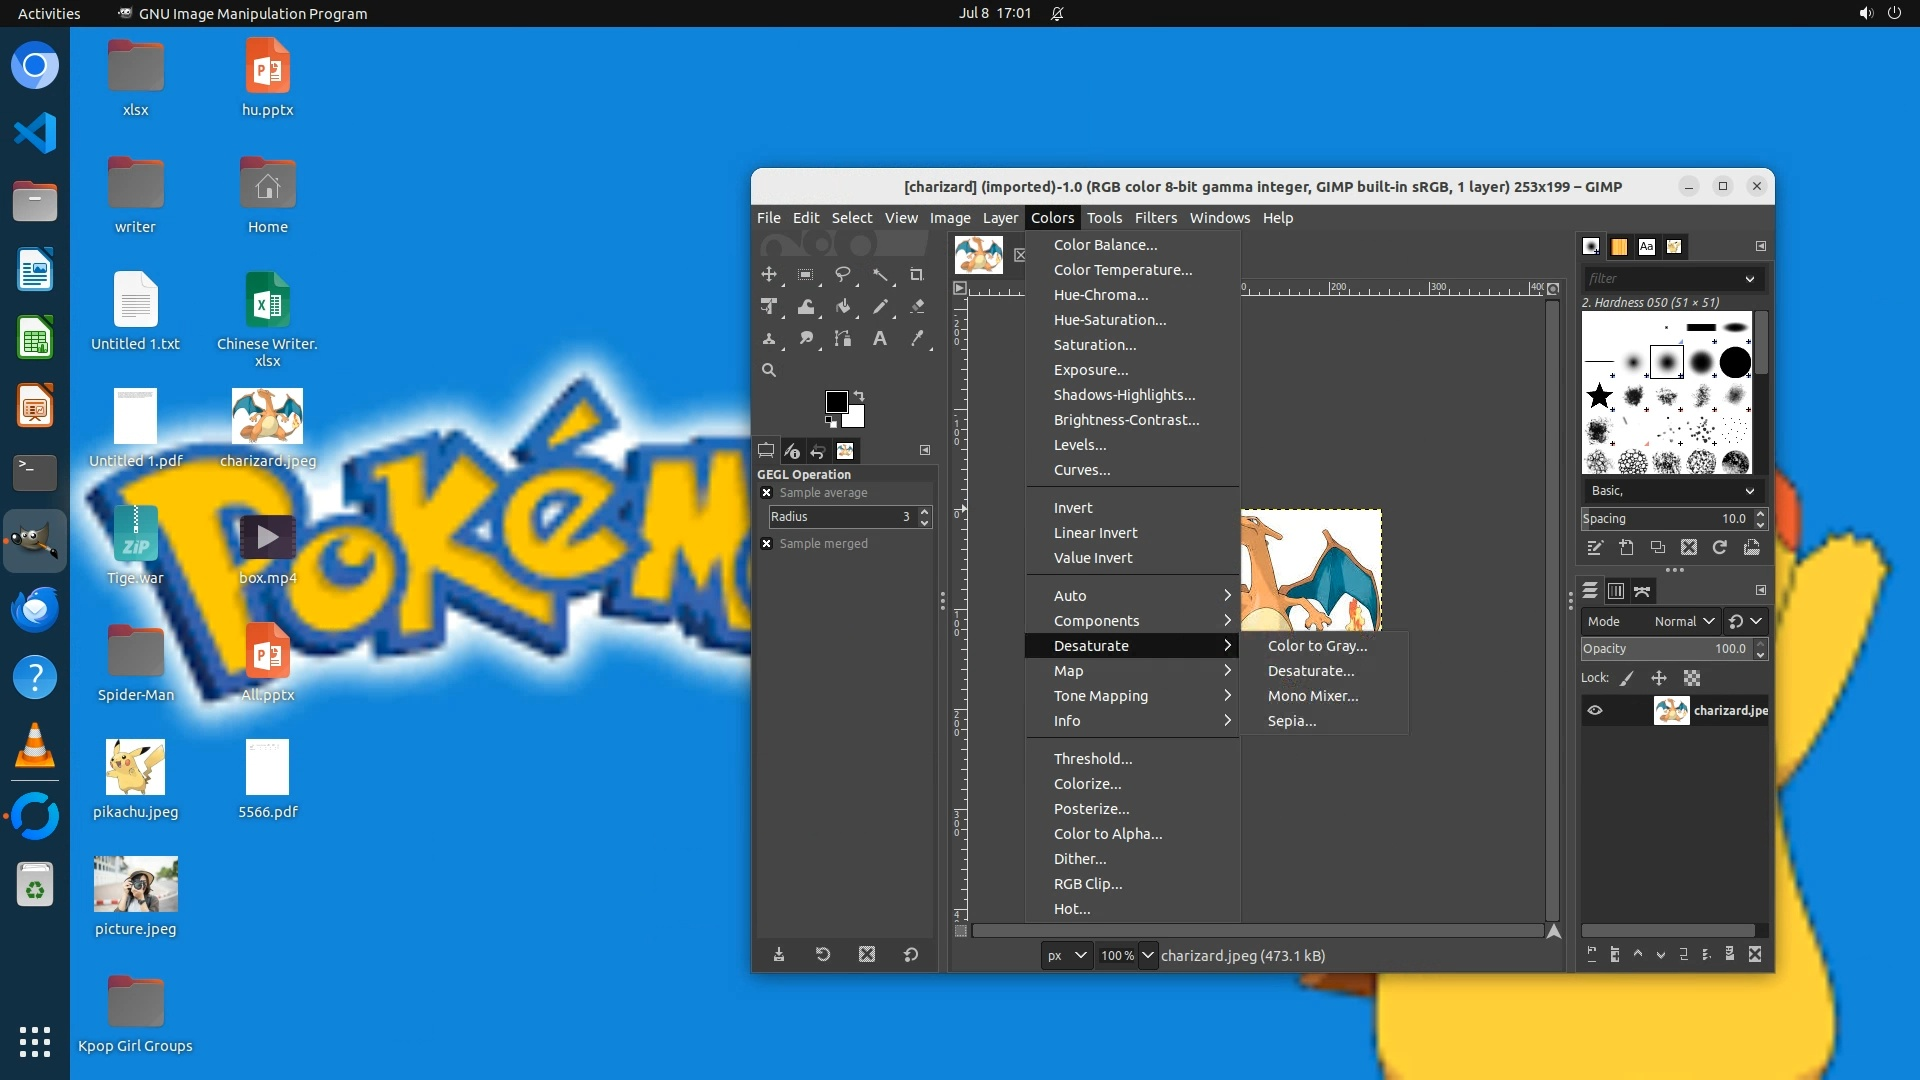Open the Basic brush tag dropdown
1920x1080 pixels.
[x=1672, y=491]
